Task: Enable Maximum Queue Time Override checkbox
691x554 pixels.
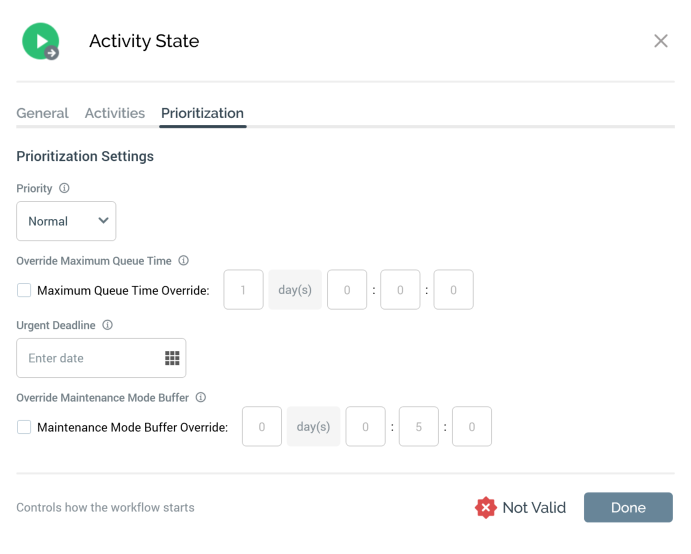Action: pos(24,291)
